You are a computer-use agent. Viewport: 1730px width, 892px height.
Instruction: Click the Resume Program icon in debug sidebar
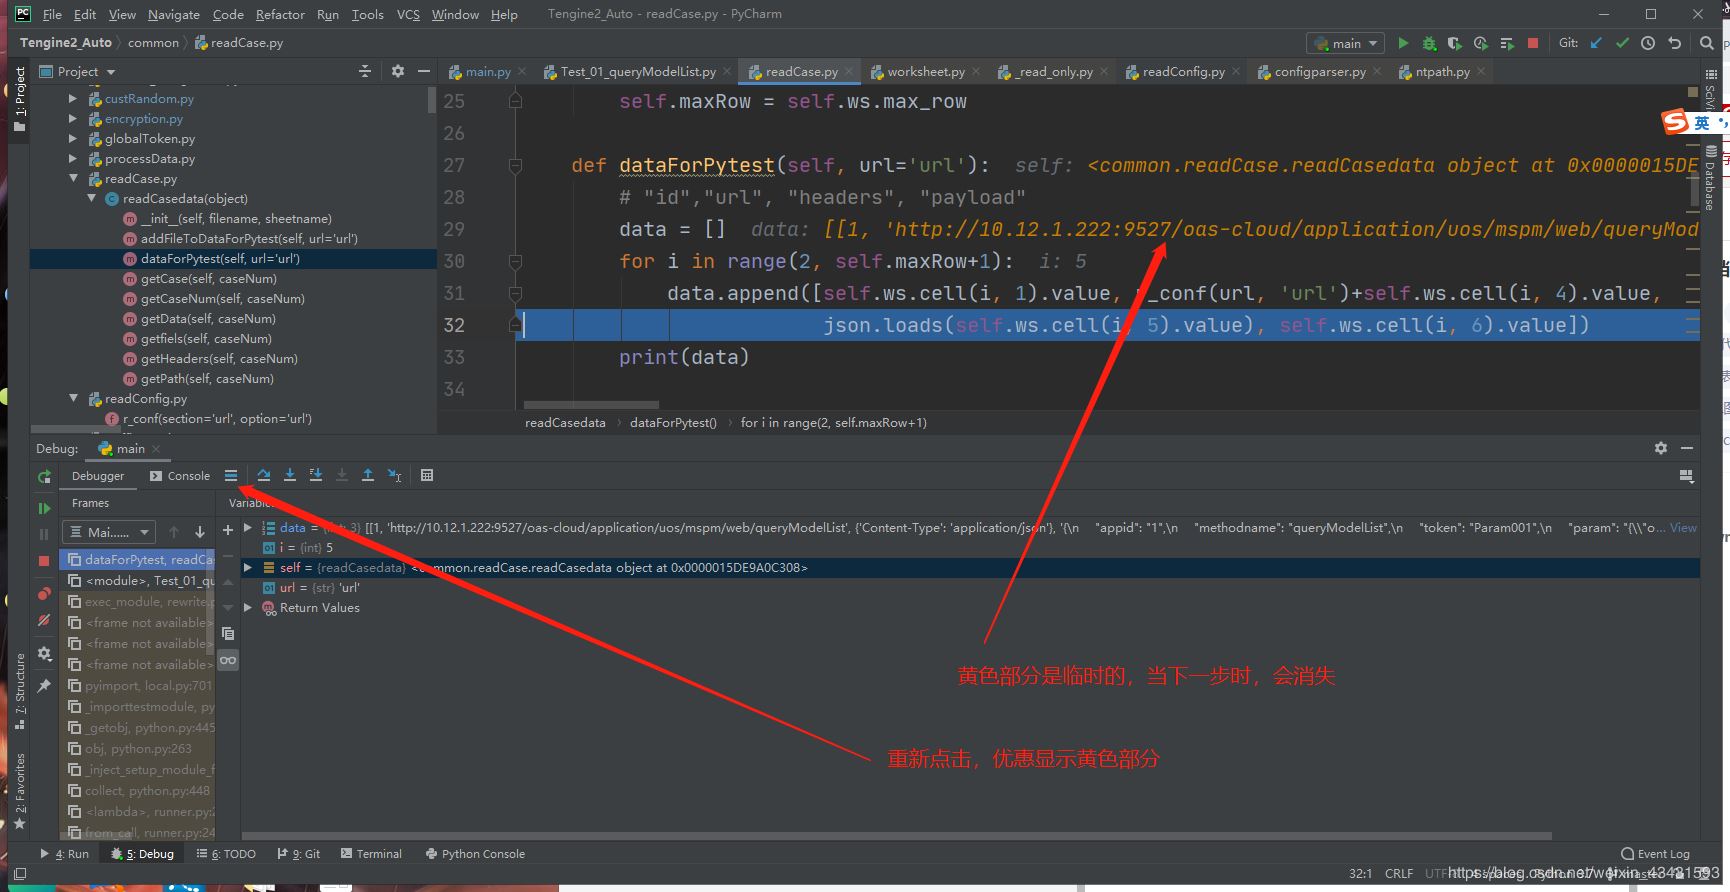[44, 508]
